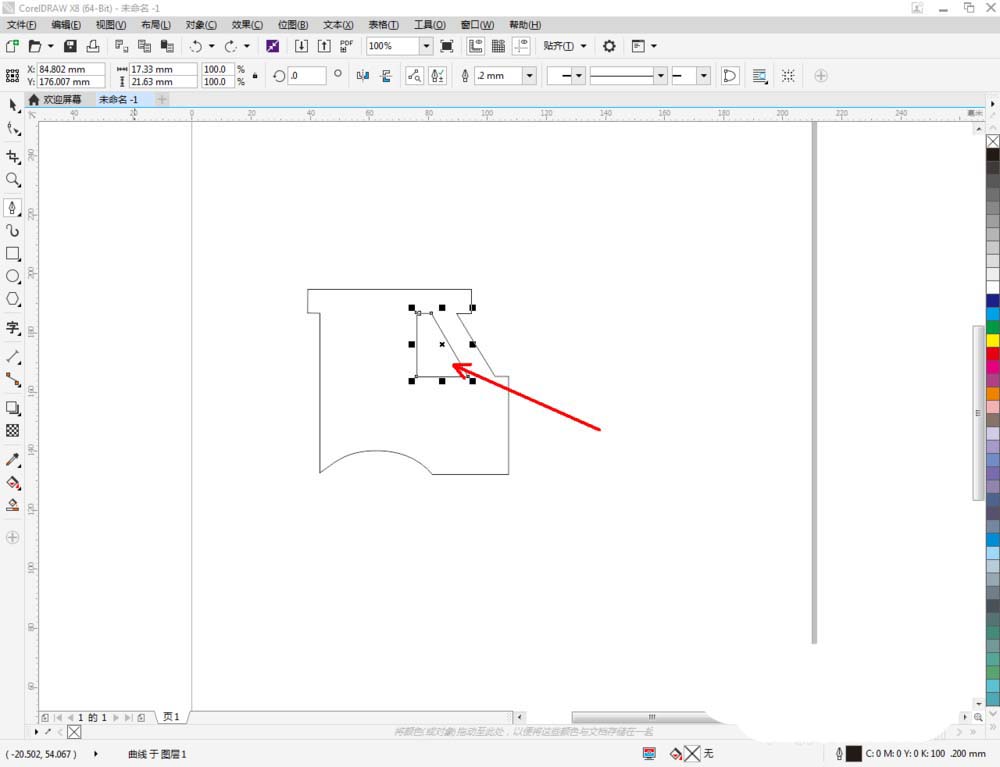This screenshot has width=1000, height=767.
Task: Toggle the Close curve button
Action: [730, 76]
